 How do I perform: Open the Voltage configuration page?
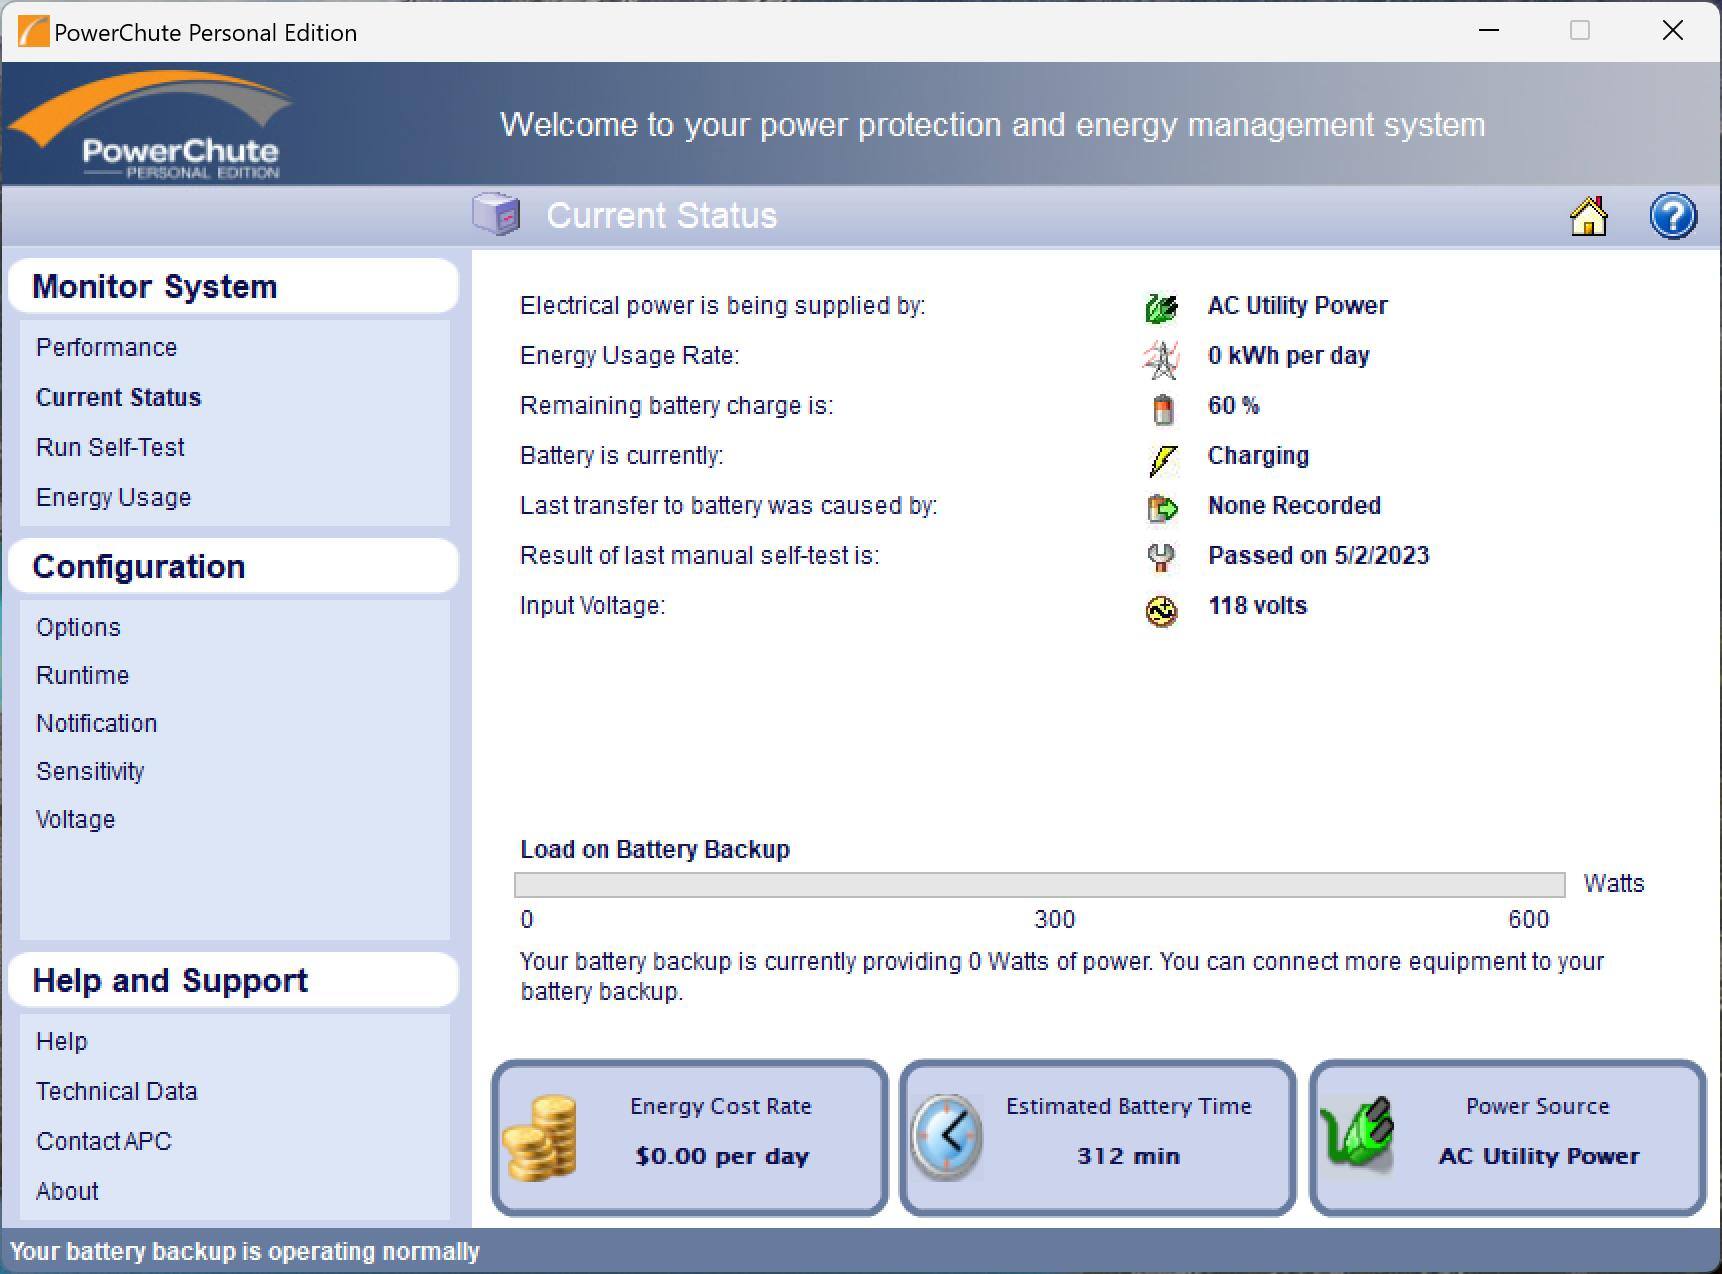pos(75,819)
